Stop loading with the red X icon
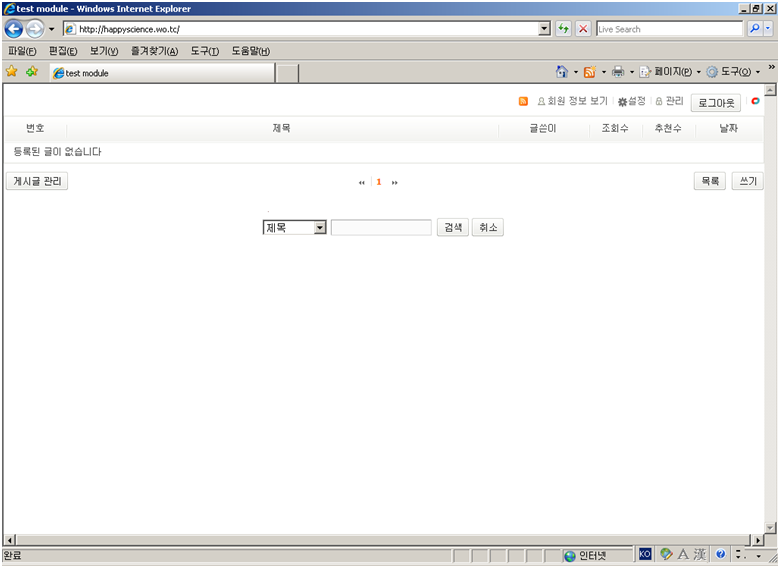 point(583,29)
